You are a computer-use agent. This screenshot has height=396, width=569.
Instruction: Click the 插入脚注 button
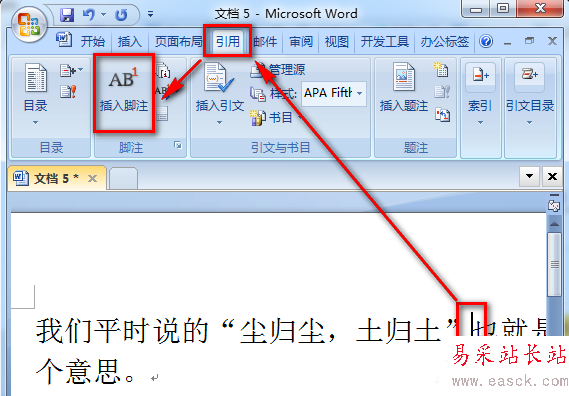[124, 93]
